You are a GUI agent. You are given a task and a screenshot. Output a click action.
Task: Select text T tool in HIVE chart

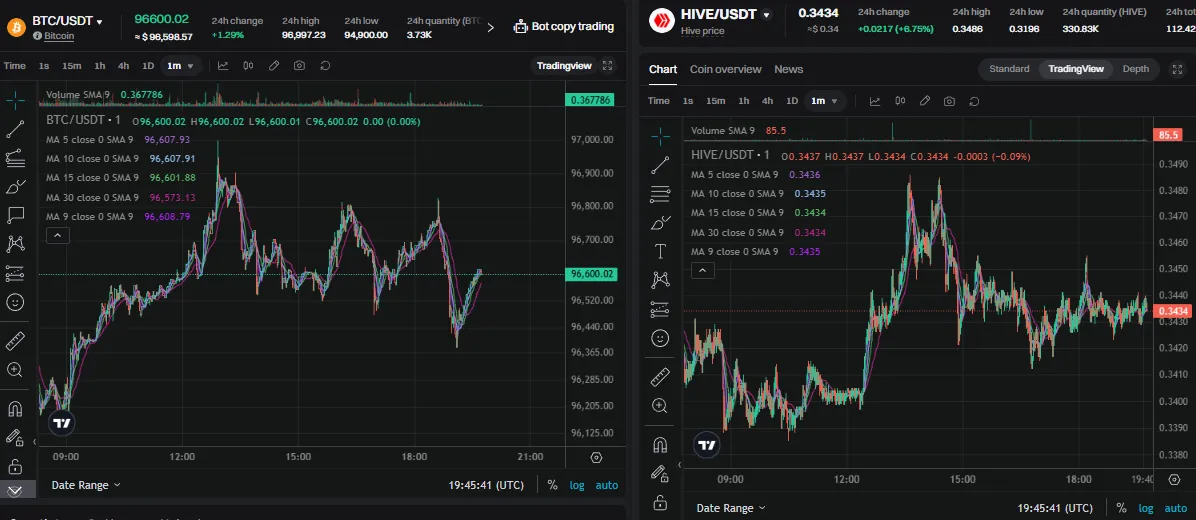click(x=661, y=251)
